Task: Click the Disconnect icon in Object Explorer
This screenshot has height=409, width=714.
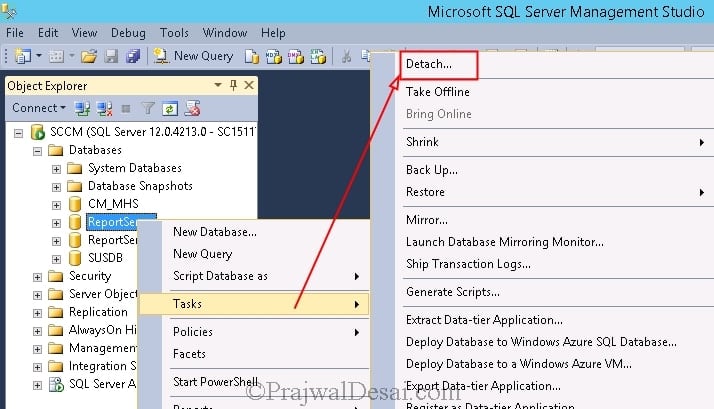Action: click(104, 108)
